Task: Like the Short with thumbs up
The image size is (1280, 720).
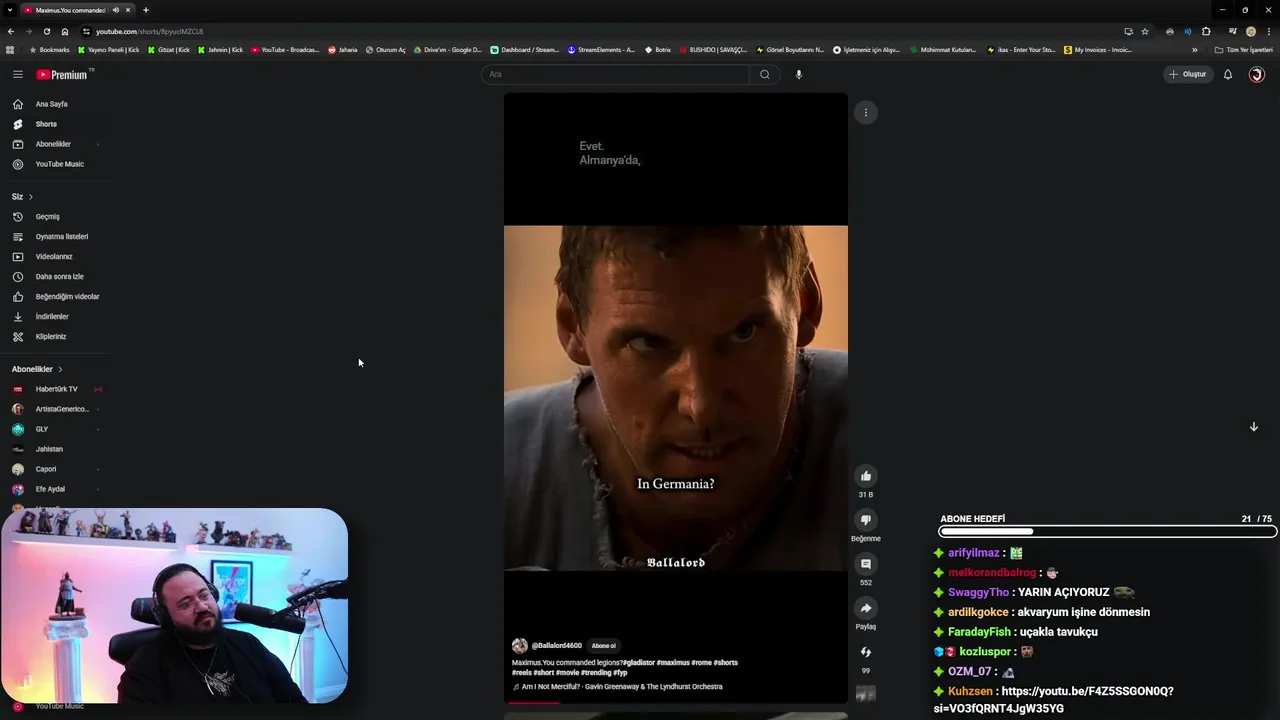Action: pyautogui.click(x=866, y=476)
